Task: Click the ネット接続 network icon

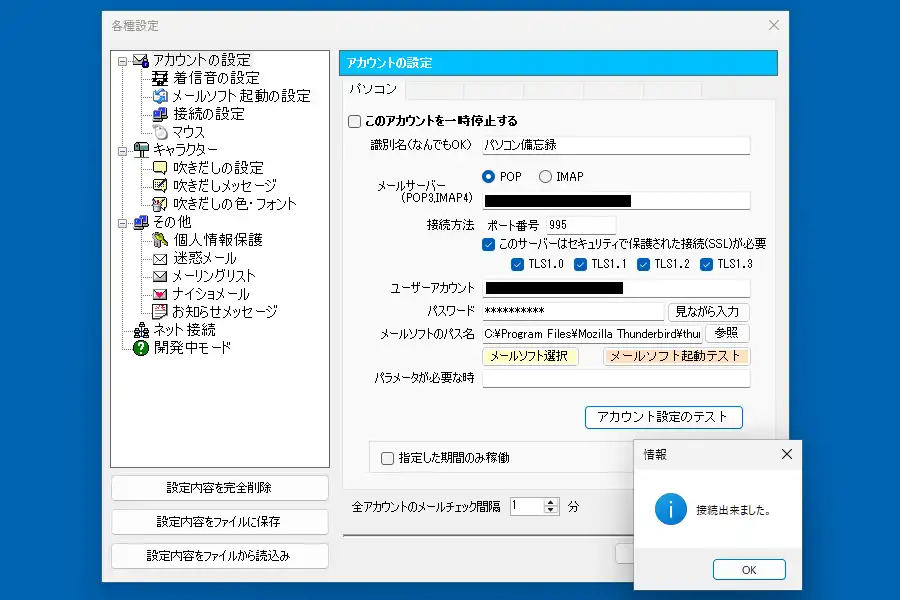Action: [141, 330]
